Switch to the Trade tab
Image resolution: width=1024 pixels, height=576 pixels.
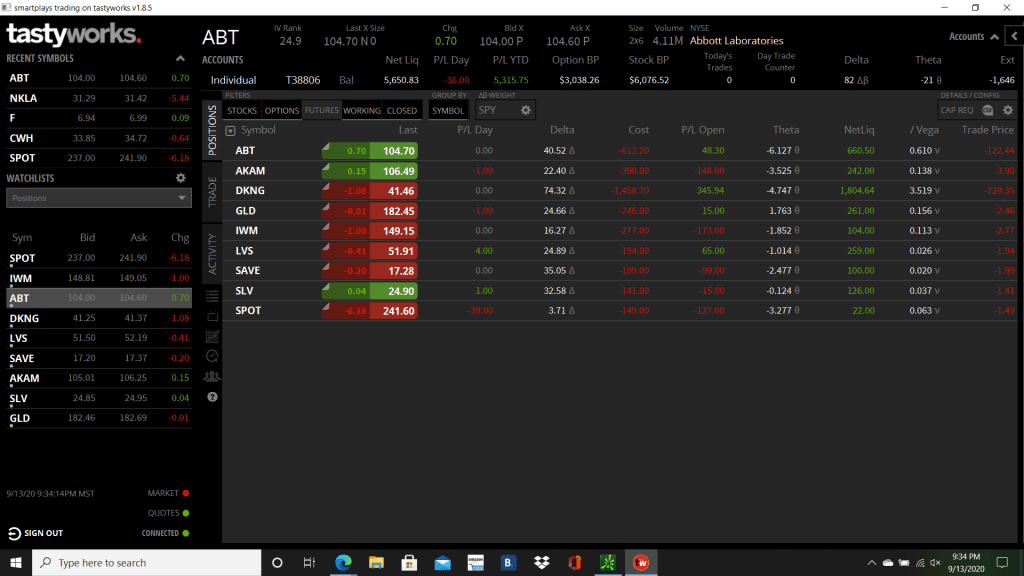click(212, 192)
